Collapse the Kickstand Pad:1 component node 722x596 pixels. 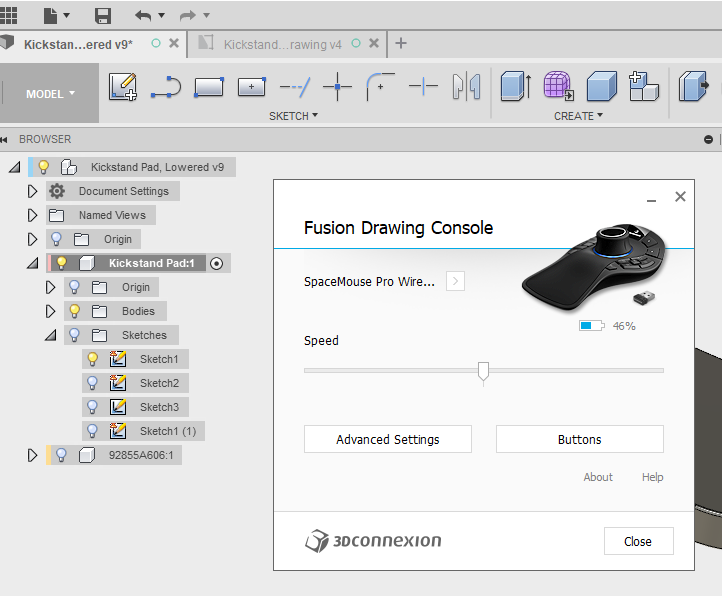[33, 263]
